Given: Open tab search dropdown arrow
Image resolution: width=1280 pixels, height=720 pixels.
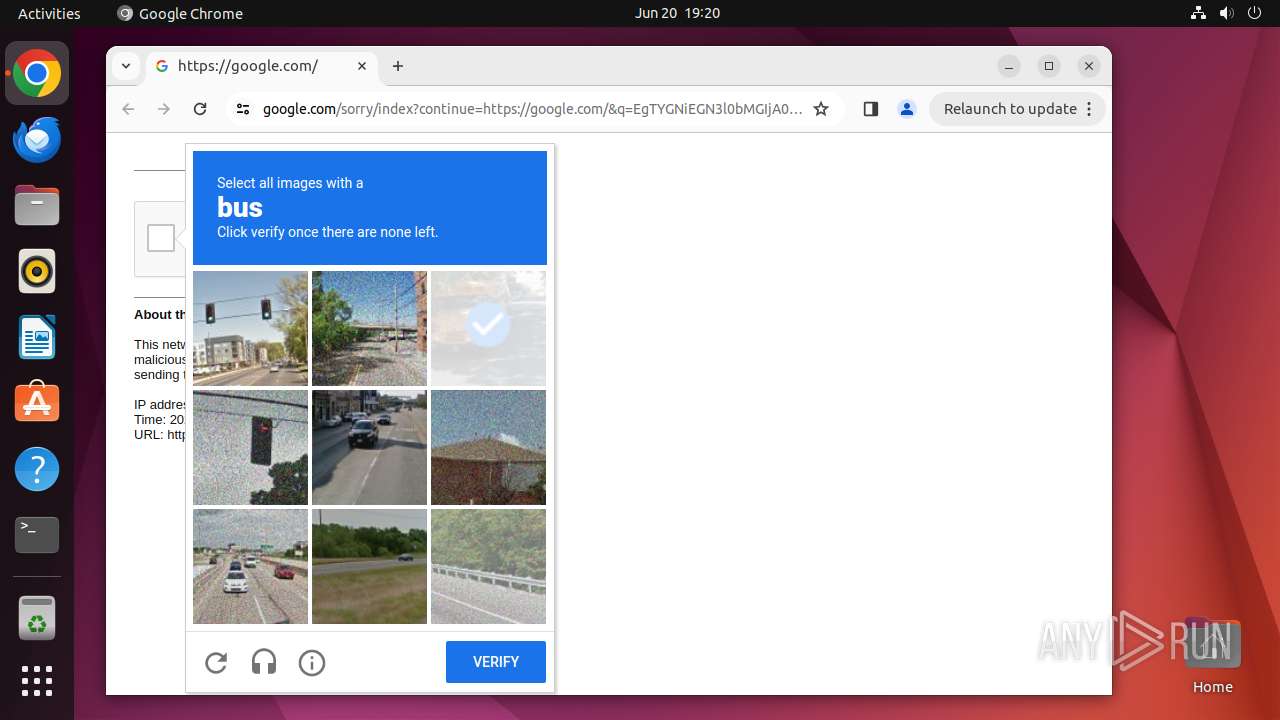Looking at the screenshot, I should [x=125, y=66].
